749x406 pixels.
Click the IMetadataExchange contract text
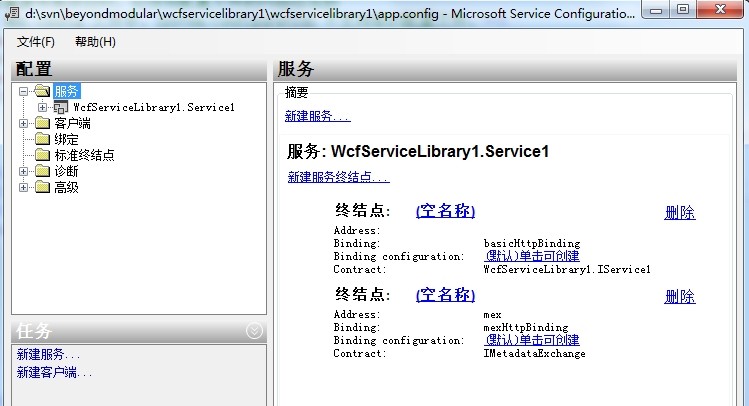(535, 353)
